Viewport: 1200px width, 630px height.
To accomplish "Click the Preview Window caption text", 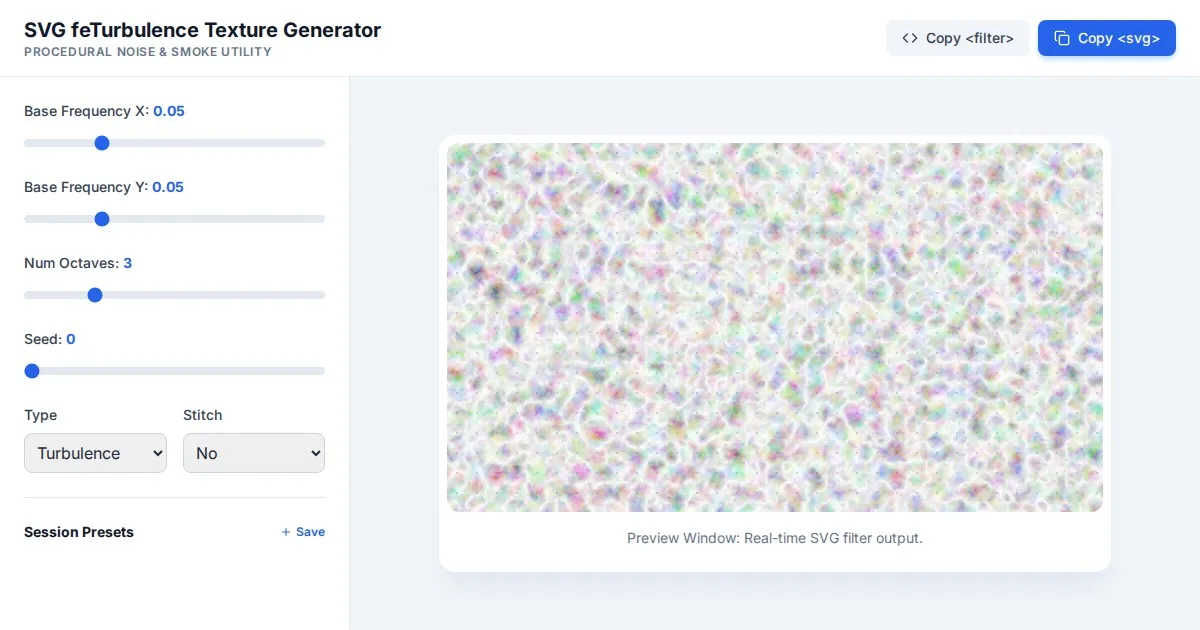I will pos(774,538).
